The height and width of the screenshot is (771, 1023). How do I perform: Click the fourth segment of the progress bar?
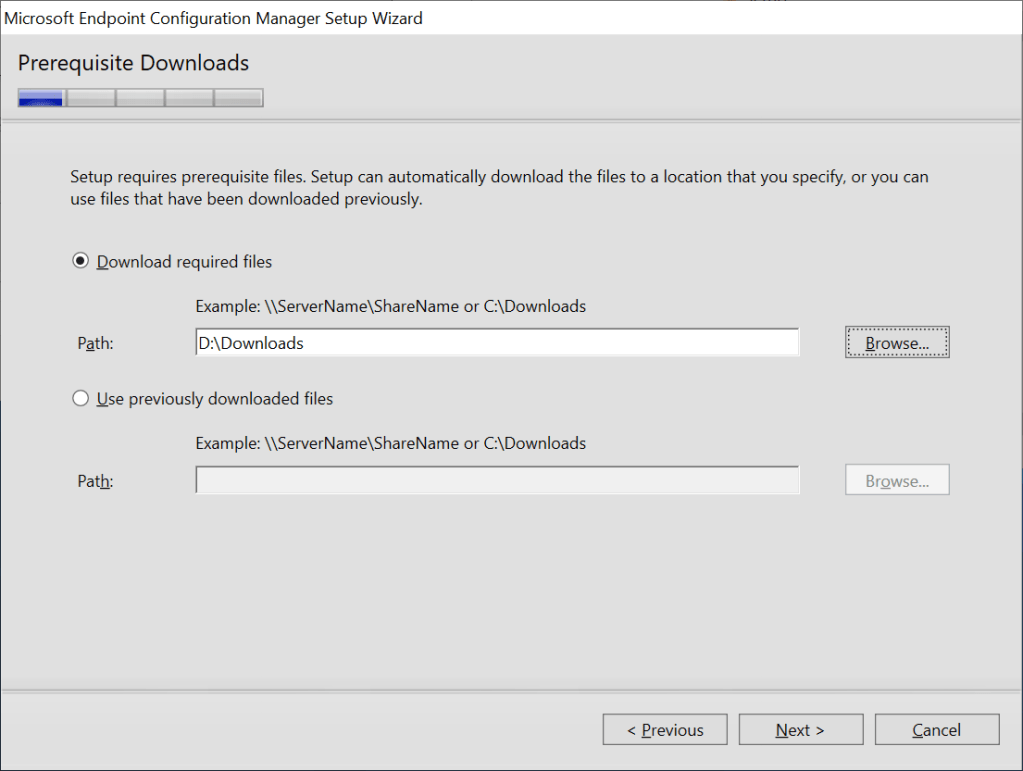(x=189, y=98)
